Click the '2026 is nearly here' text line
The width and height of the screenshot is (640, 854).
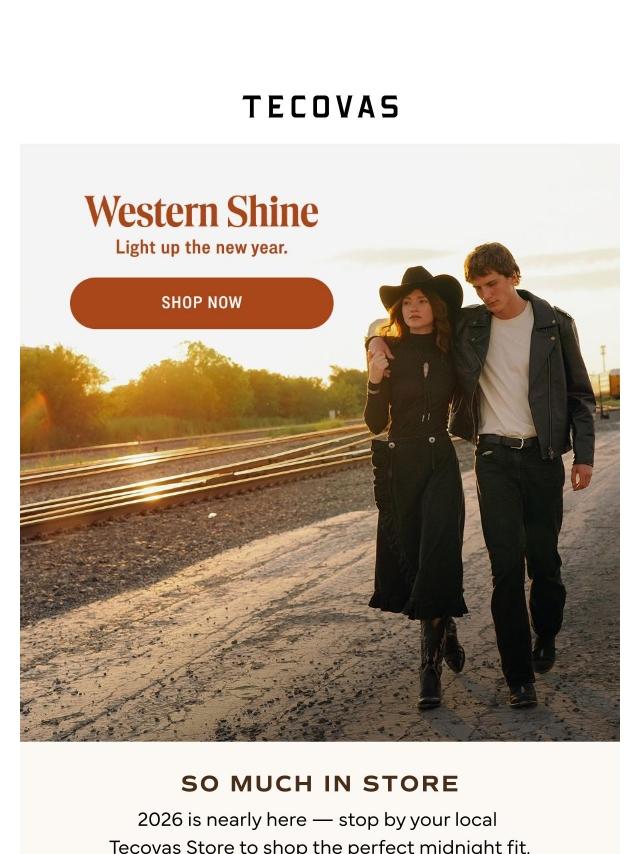pos(318,819)
